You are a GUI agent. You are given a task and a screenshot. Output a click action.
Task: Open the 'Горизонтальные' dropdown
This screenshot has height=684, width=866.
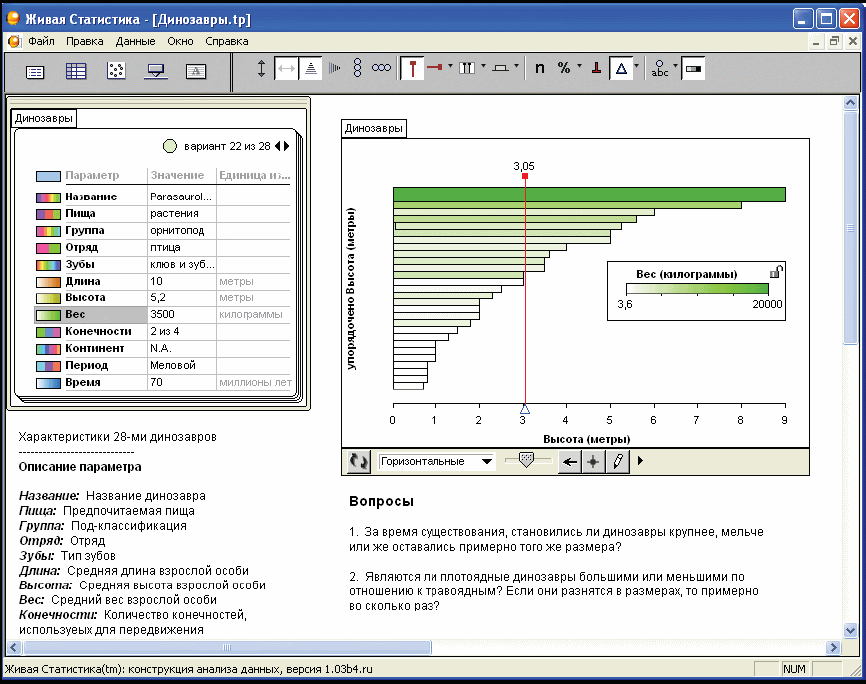(486, 461)
